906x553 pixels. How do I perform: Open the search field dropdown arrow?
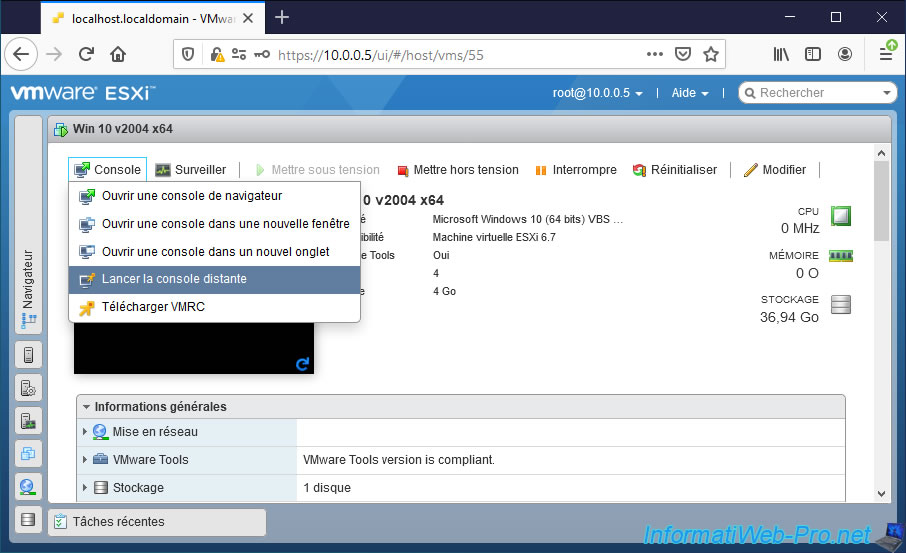coord(887,93)
